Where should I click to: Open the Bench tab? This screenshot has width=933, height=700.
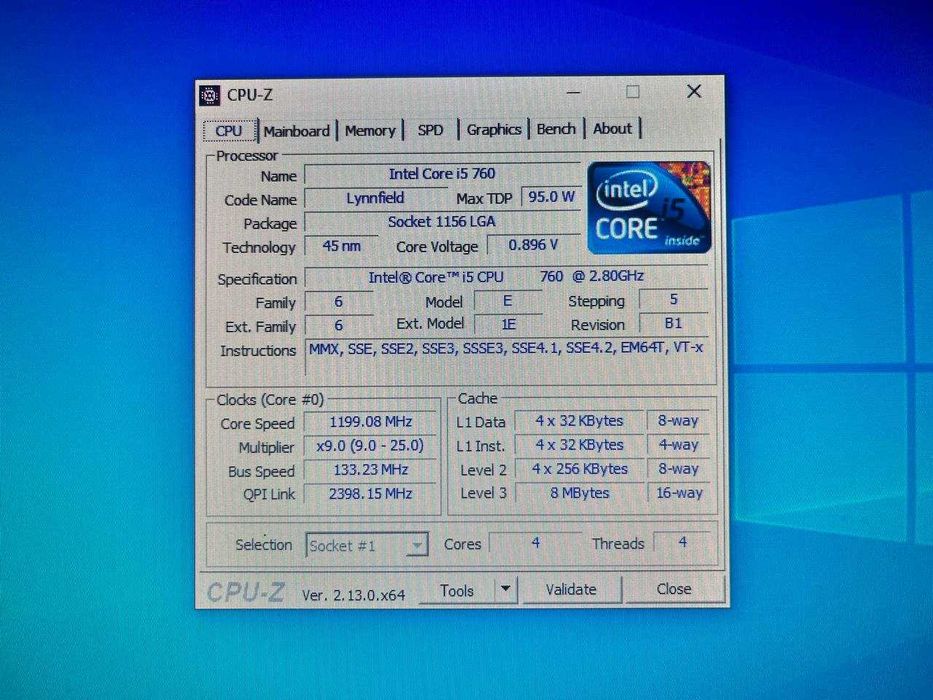tap(556, 129)
